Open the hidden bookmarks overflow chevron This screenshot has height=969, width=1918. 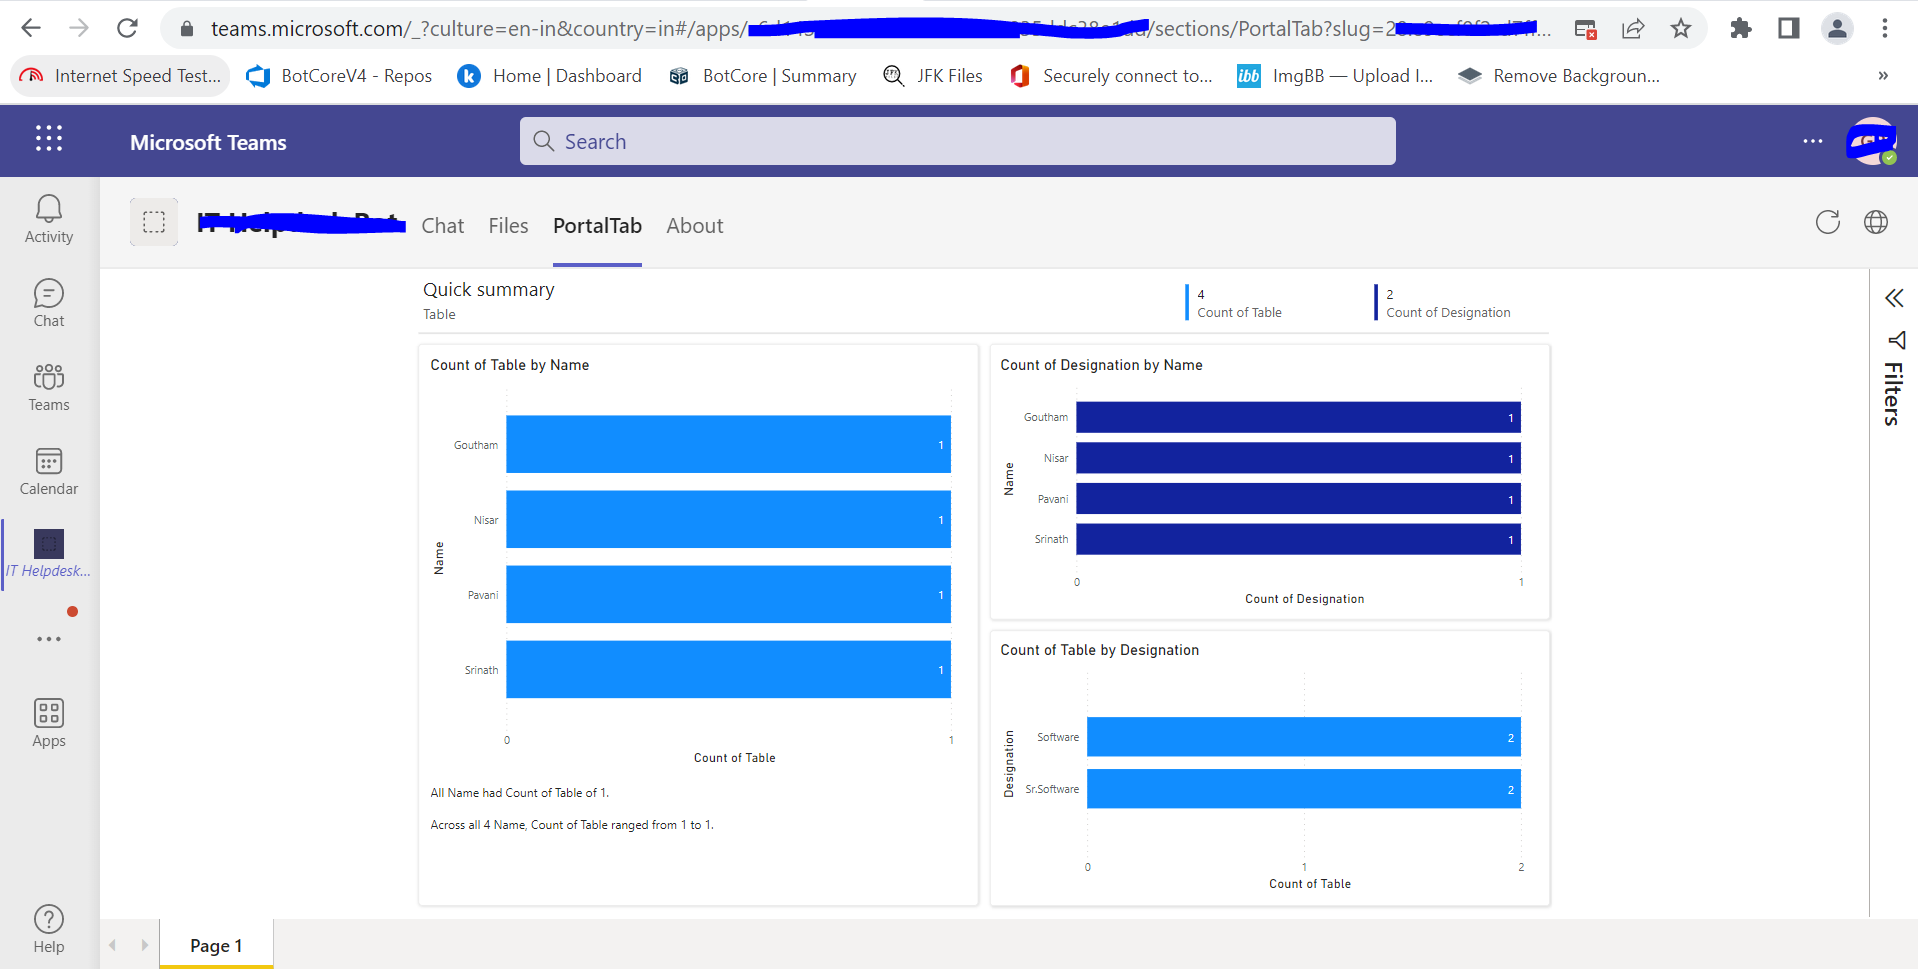[x=1883, y=75]
